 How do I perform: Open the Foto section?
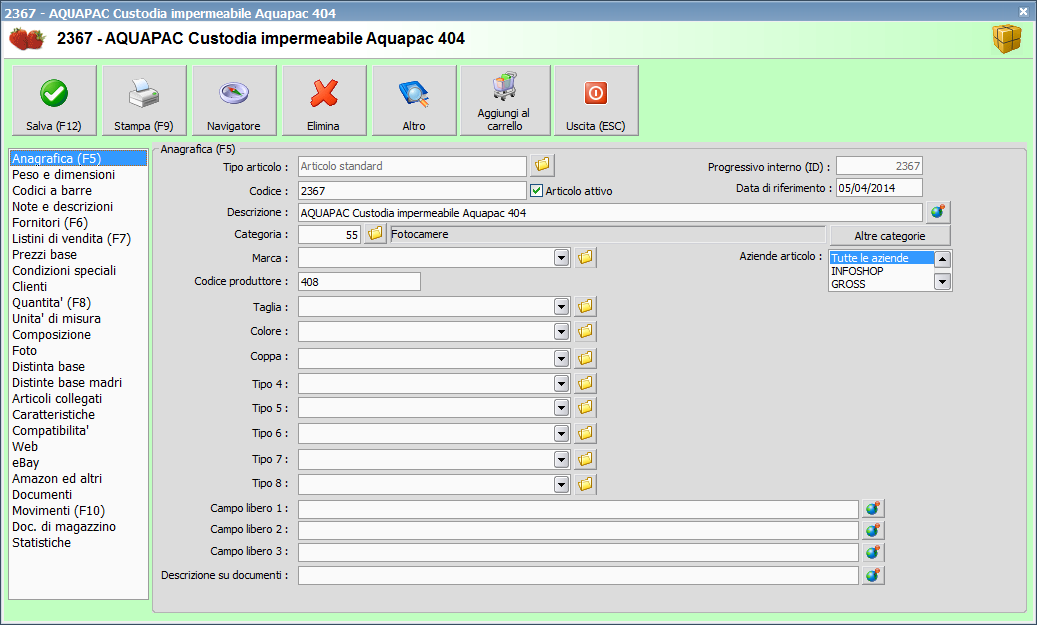click(24, 351)
